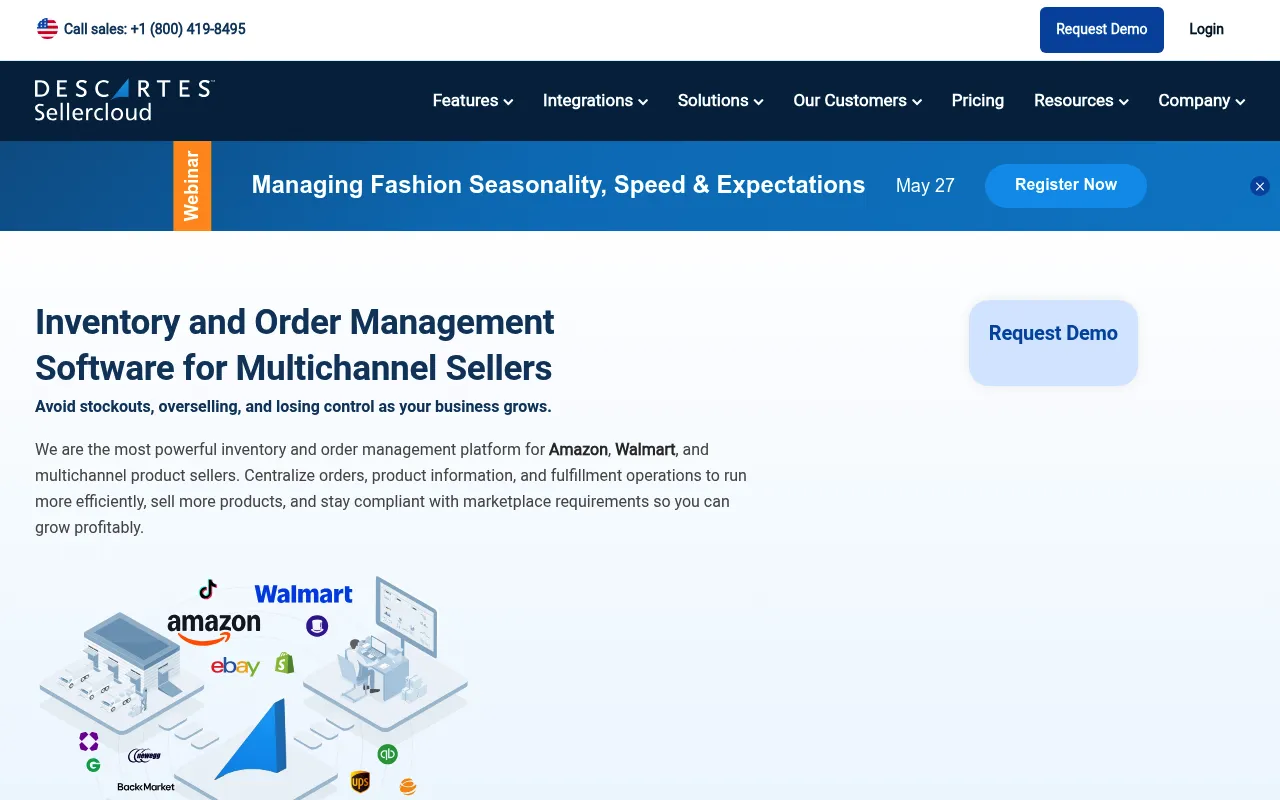The height and width of the screenshot is (800, 1280).
Task: Expand the Our Customers dropdown chevron
Action: pos(917,102)
